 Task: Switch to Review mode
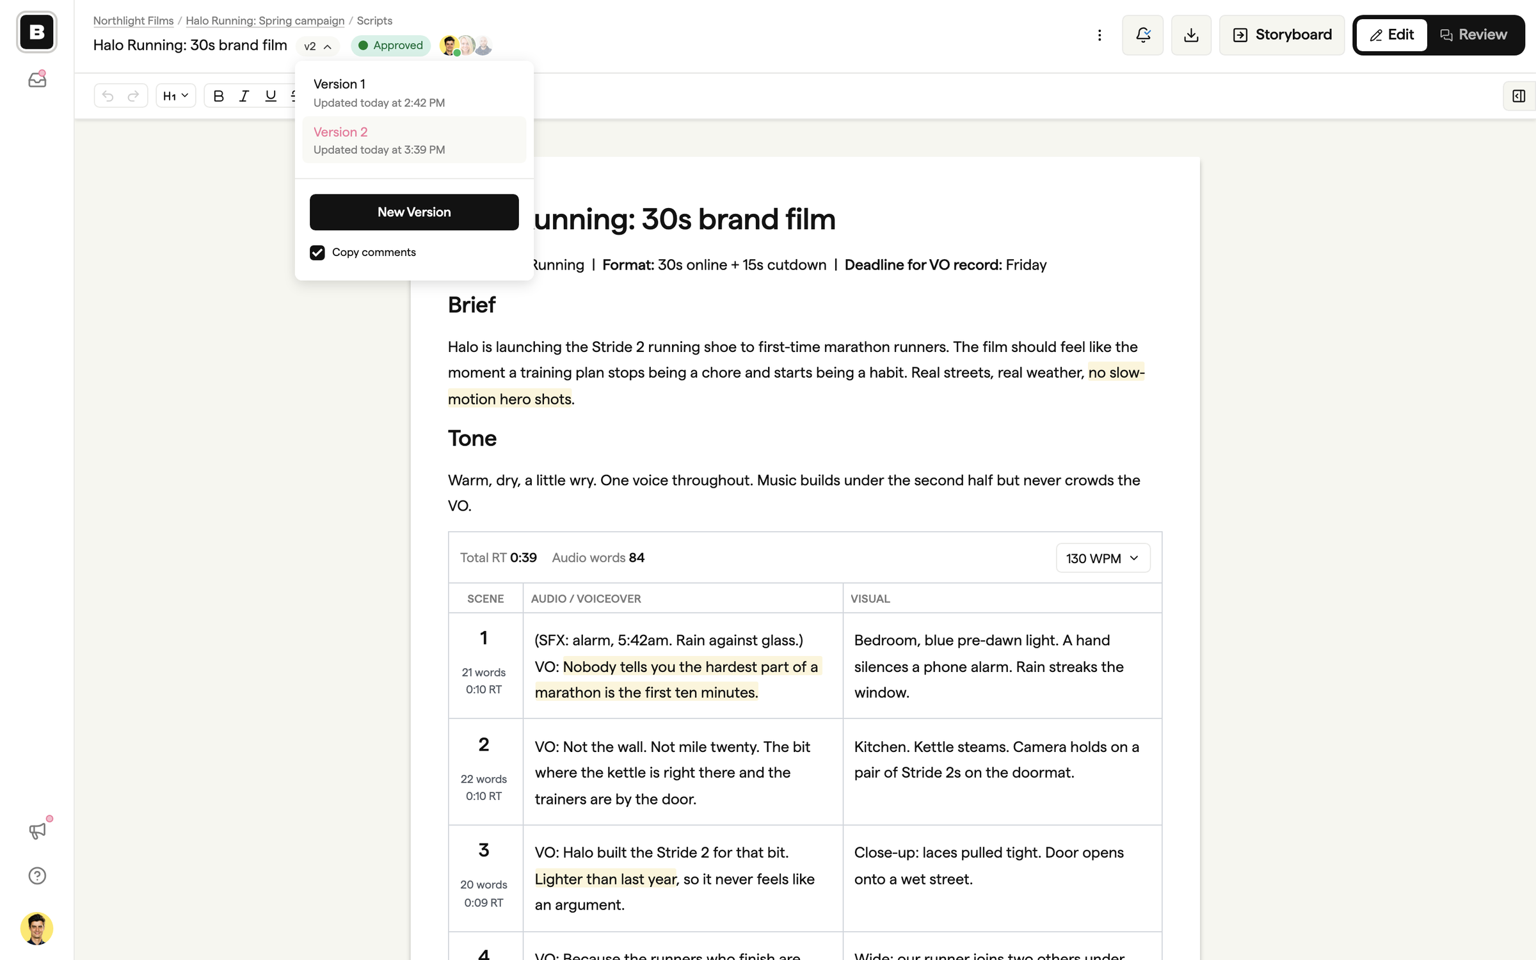tap(1473, 35)
